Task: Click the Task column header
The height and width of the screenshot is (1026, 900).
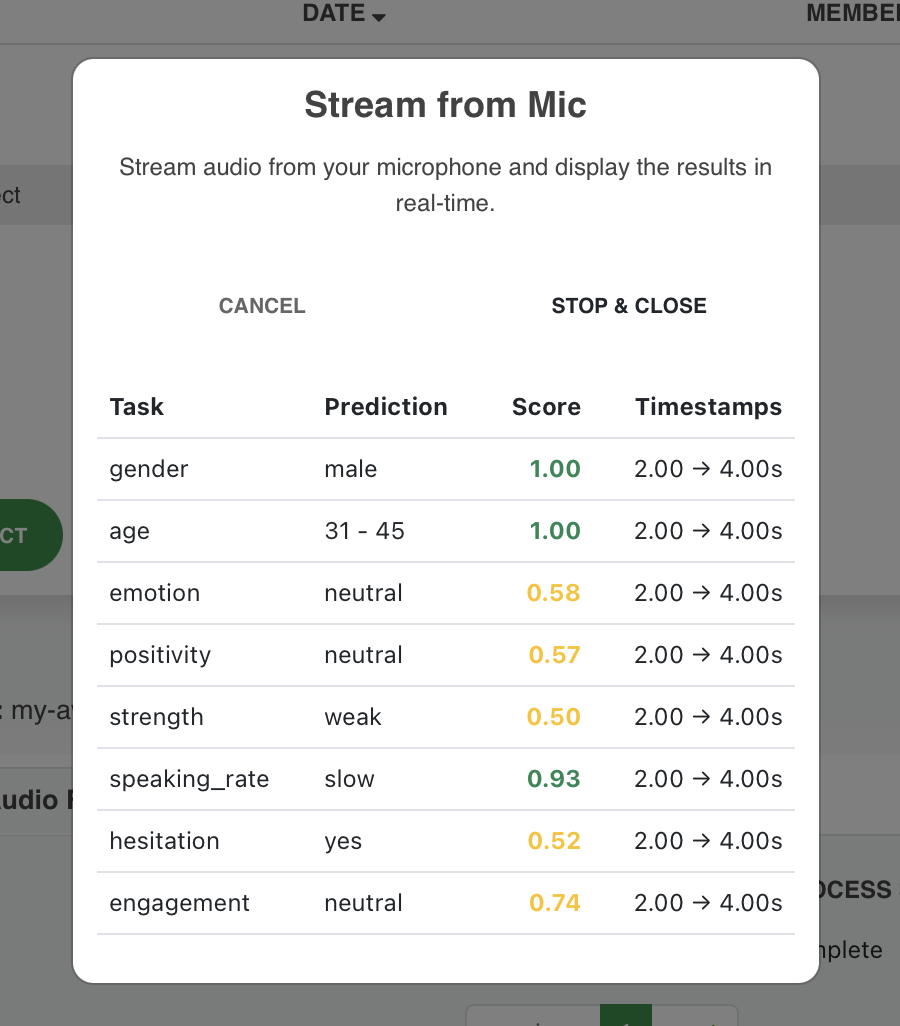Action: tap(136, 407)
